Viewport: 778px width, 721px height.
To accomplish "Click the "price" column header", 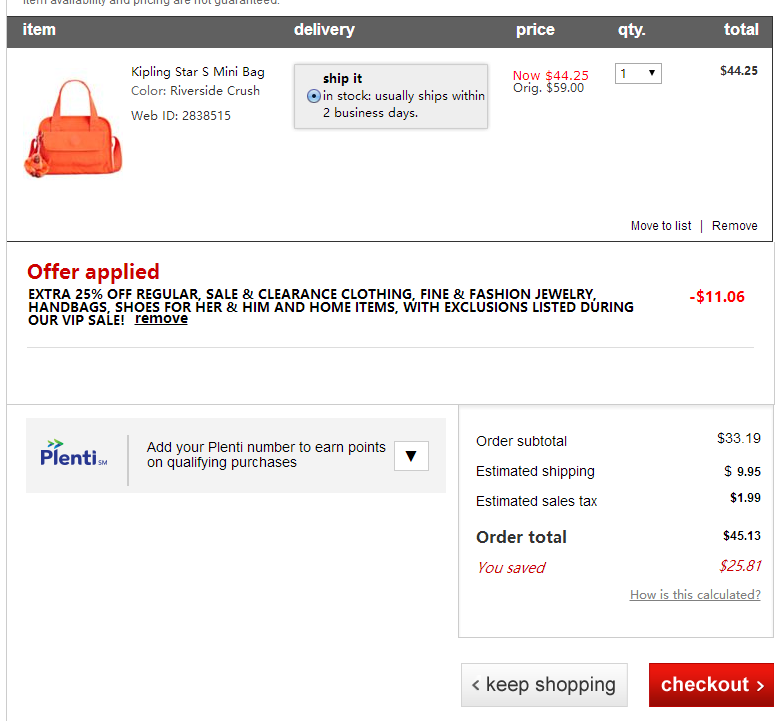I will tap(535, 30).
